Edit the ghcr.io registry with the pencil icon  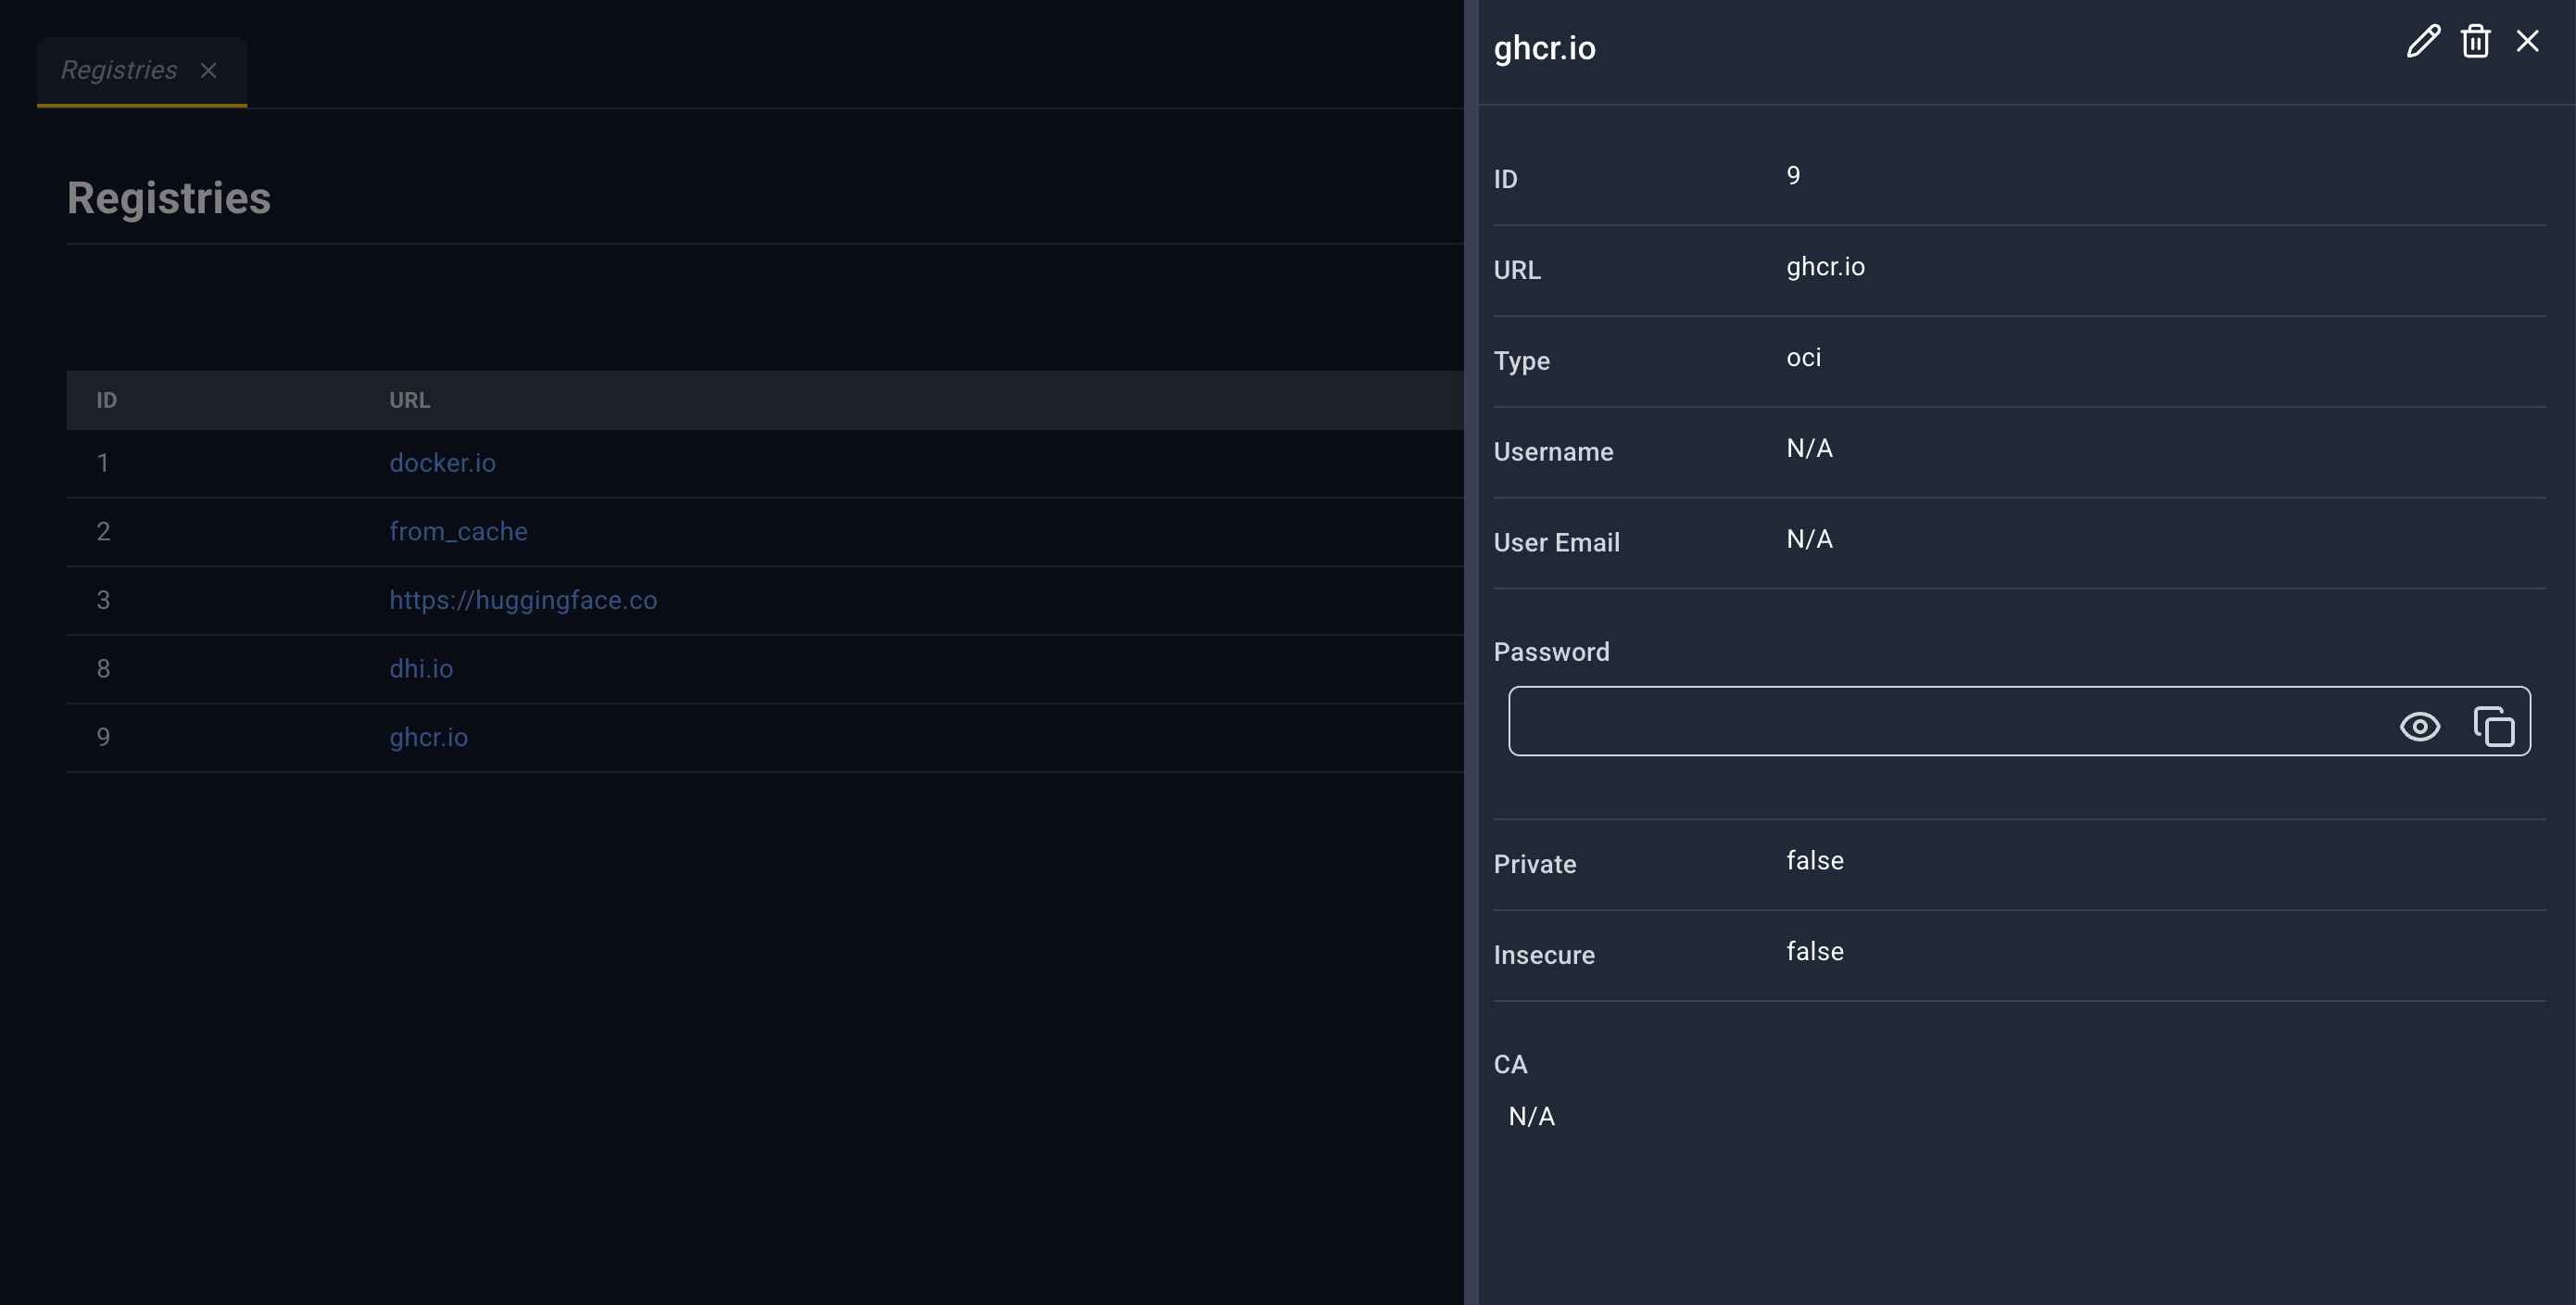tap(2423, 41)
